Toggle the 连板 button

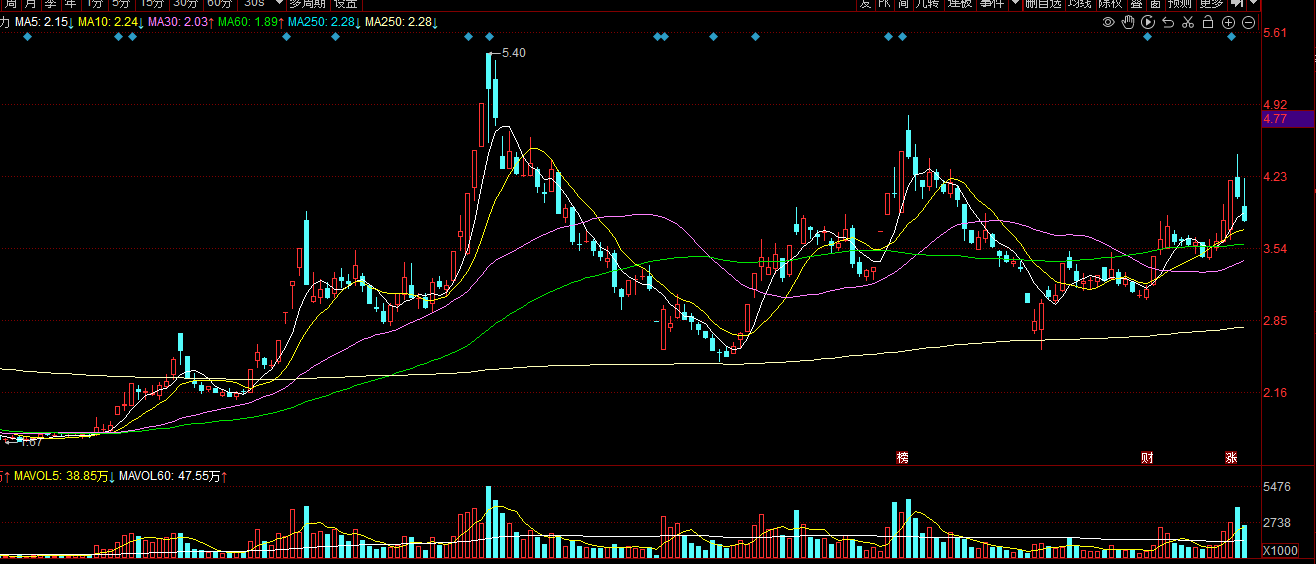(960, 4)
